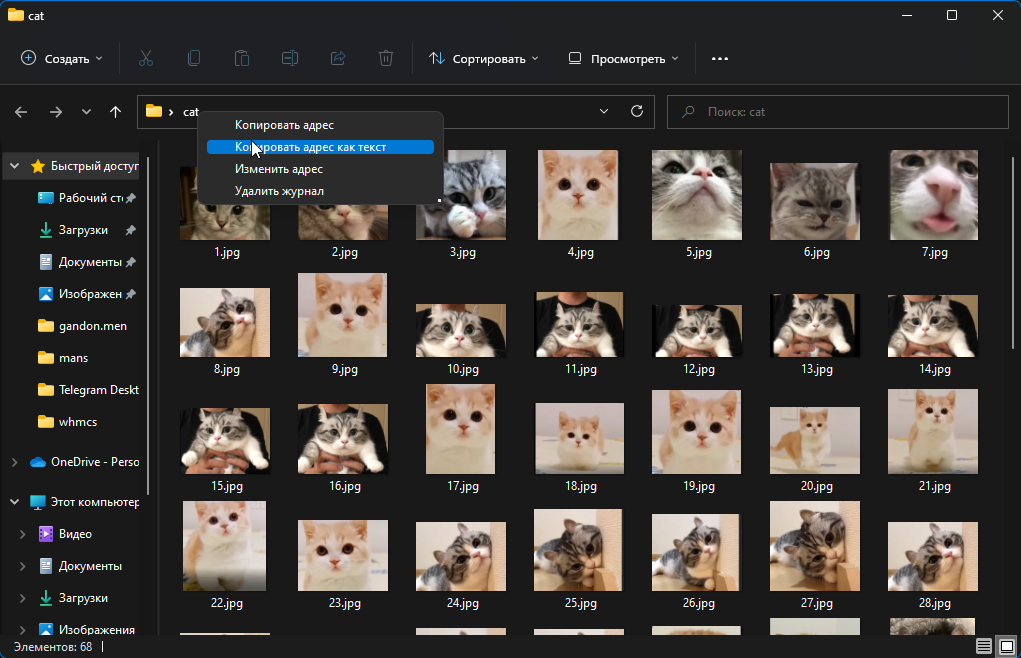Select Видео under Этот компьютер
This screenshot has width=1021, height=658.
coord(65,534)
